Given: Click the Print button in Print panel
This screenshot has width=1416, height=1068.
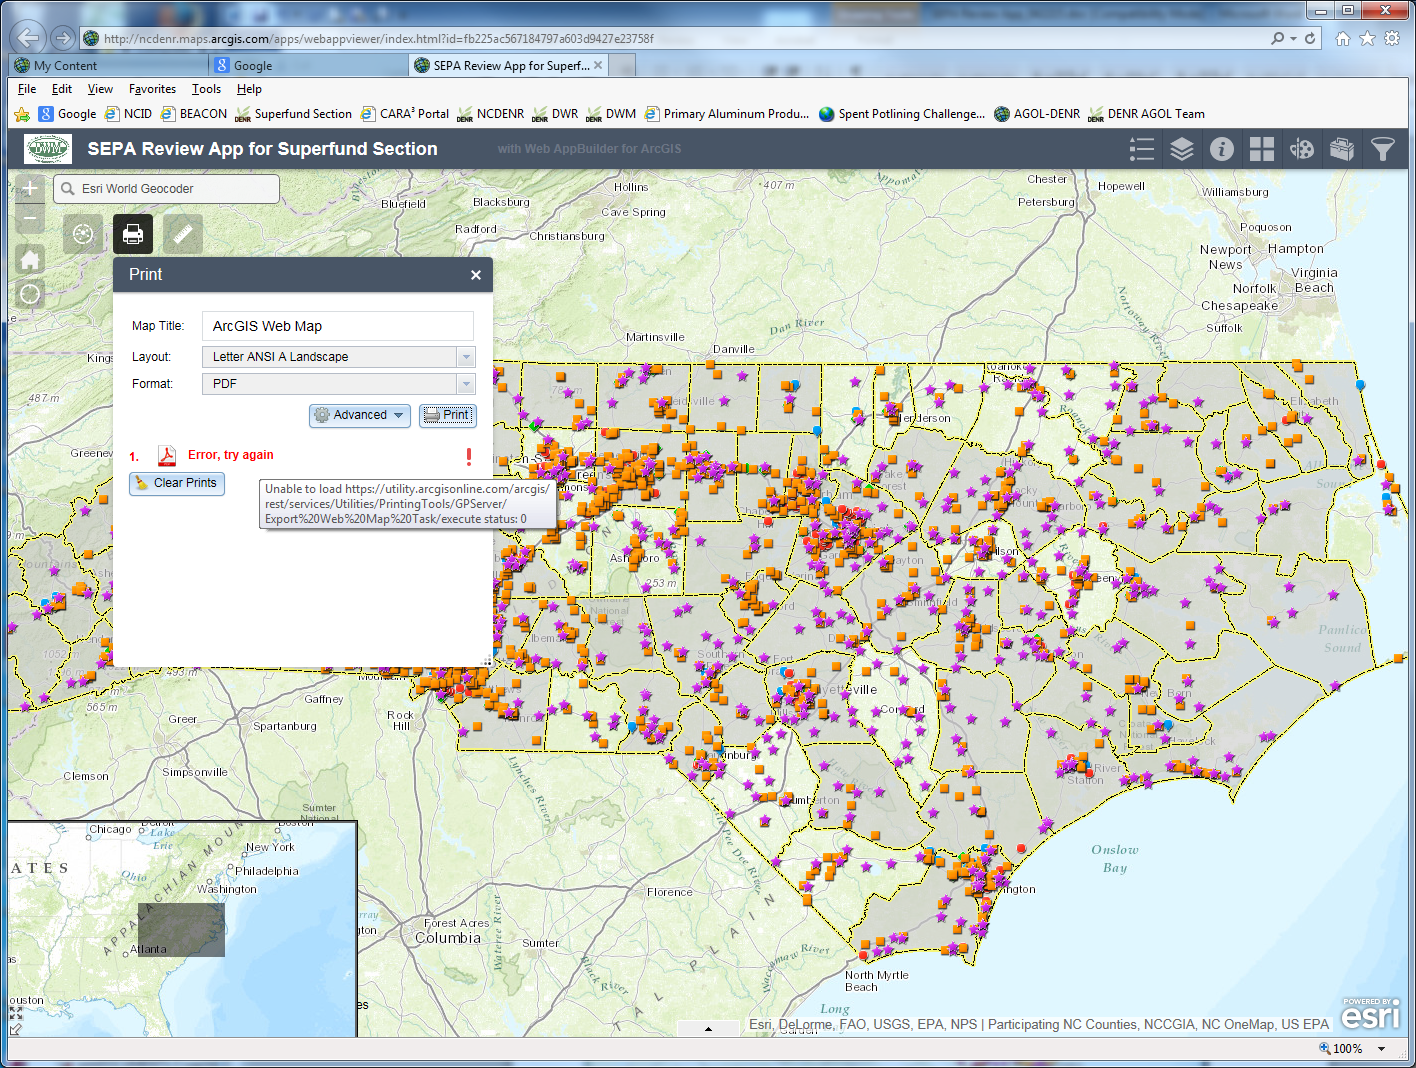Looking at the screenshot, I should pos(447,415).
